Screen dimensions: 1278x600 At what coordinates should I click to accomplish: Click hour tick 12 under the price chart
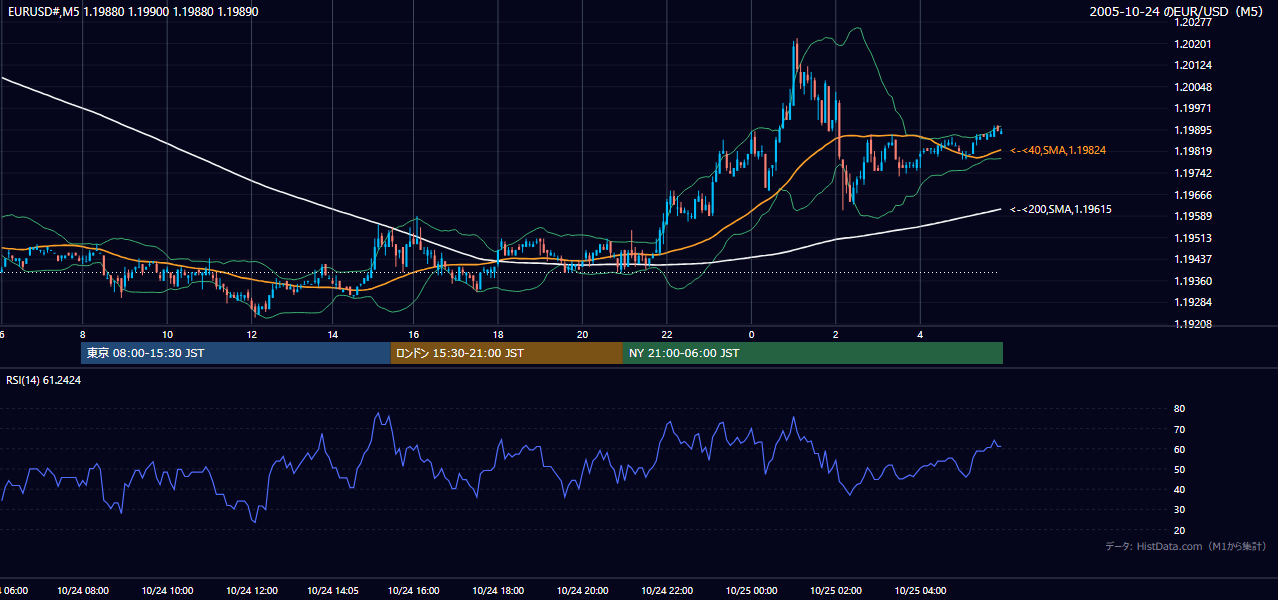[x=250, y=334]
